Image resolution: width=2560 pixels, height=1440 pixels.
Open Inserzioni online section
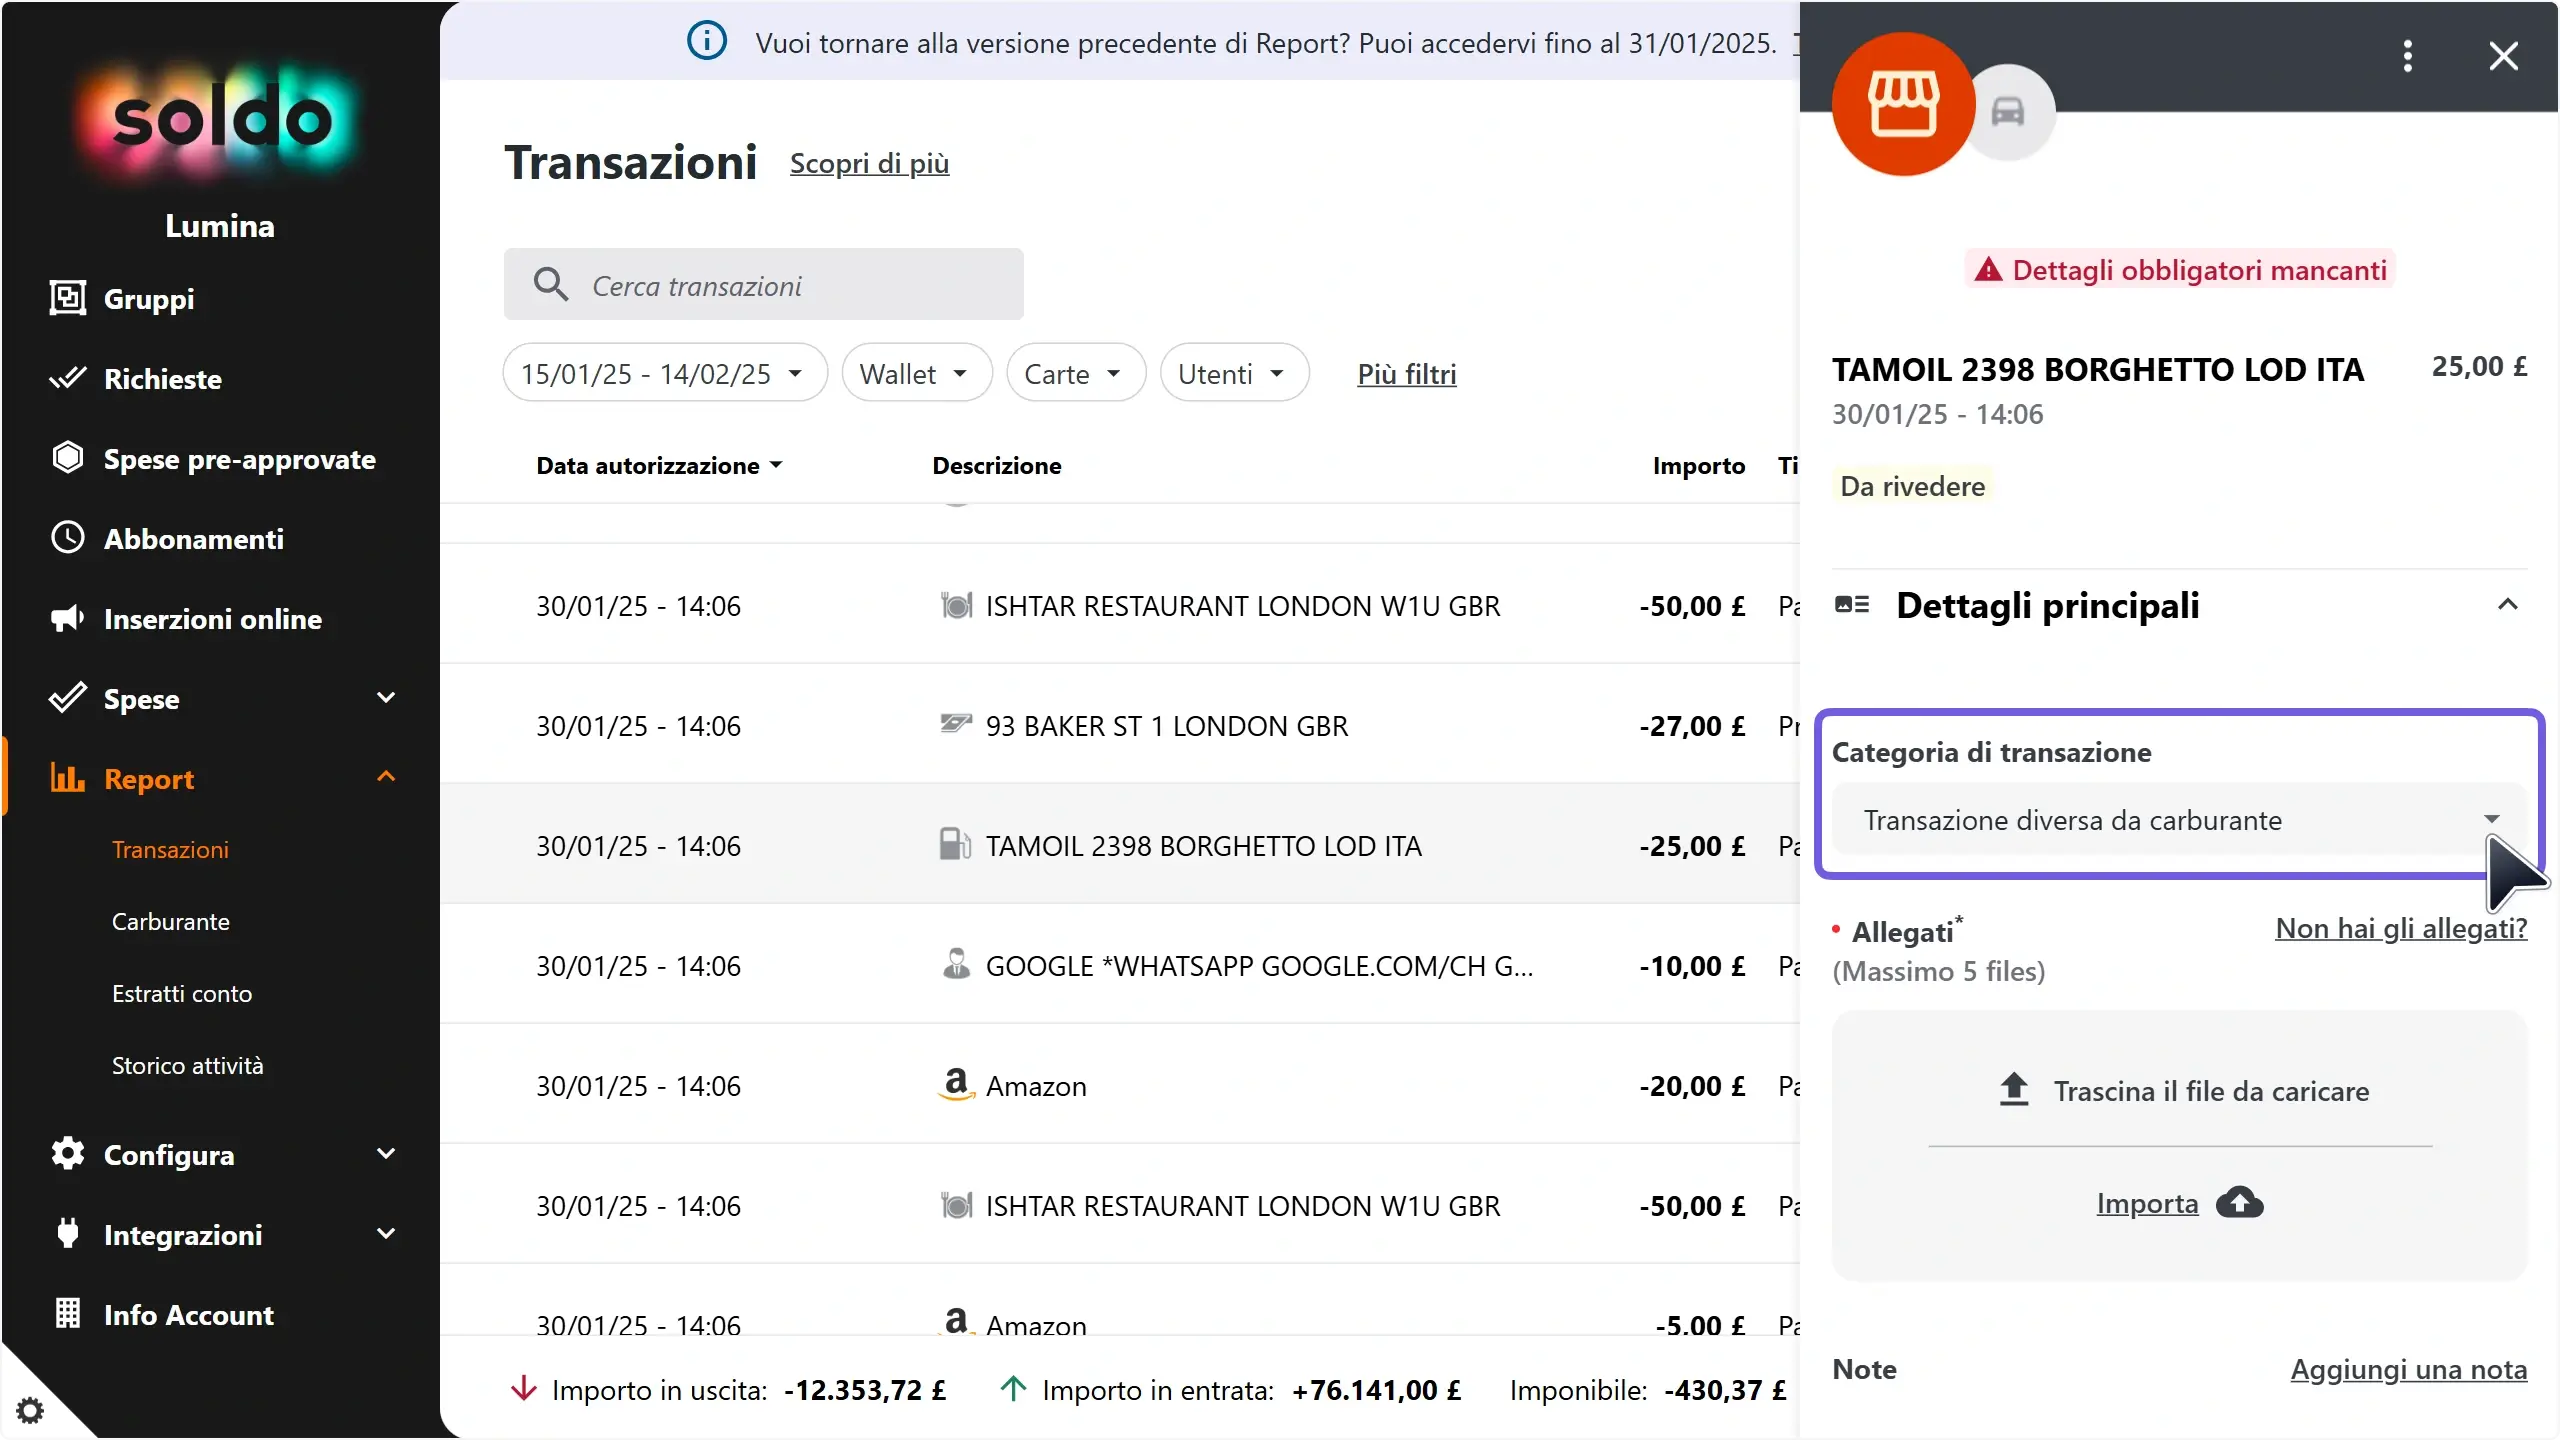point(213,619)
